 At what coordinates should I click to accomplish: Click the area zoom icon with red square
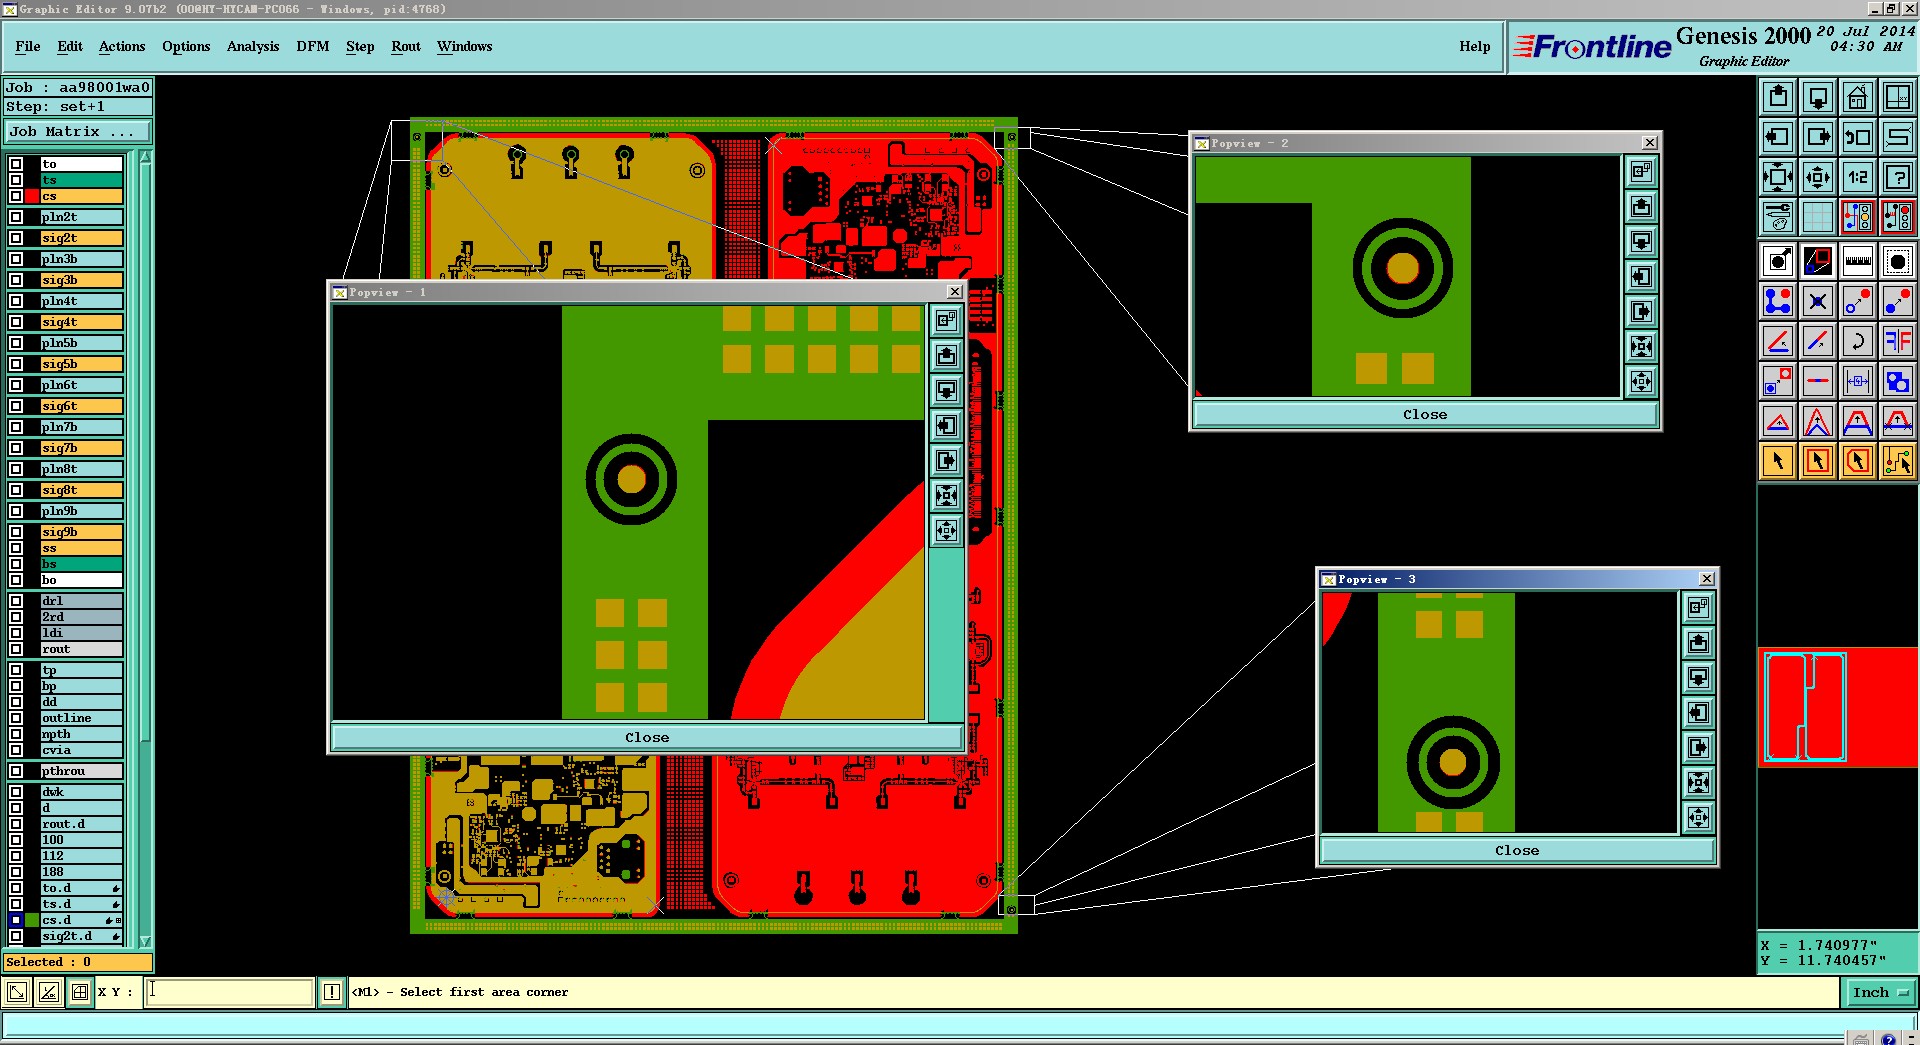point(1818,261)
